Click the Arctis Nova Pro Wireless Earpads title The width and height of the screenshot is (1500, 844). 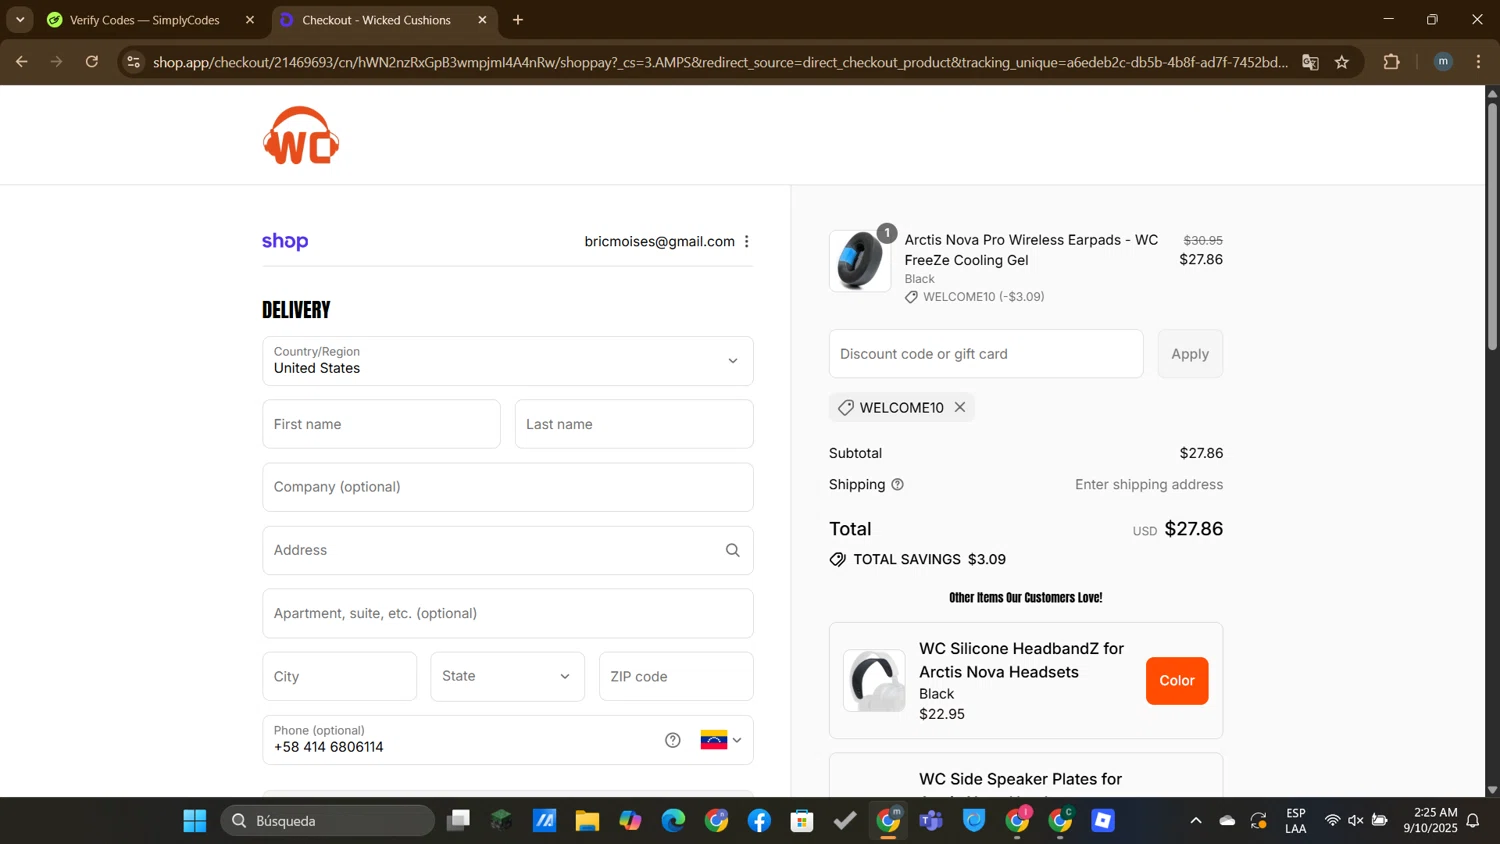point(1031,250)
